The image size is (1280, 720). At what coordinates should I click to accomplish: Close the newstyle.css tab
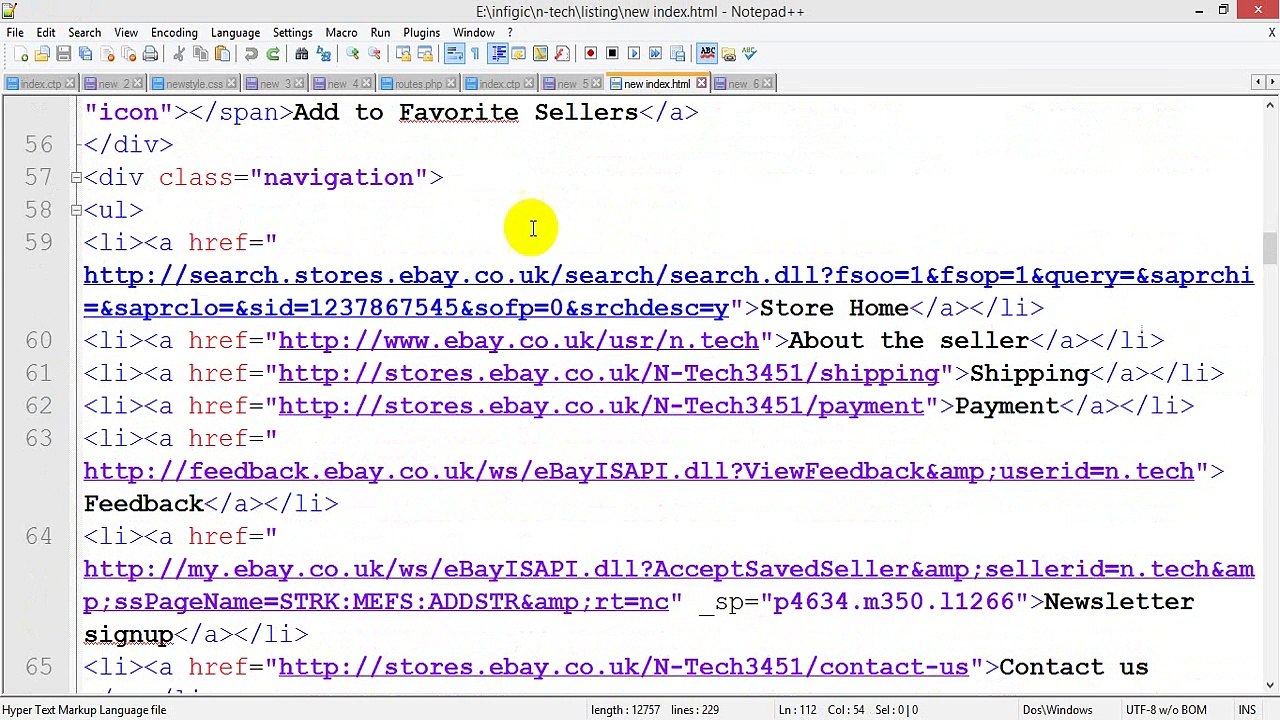tap(231, 84)
